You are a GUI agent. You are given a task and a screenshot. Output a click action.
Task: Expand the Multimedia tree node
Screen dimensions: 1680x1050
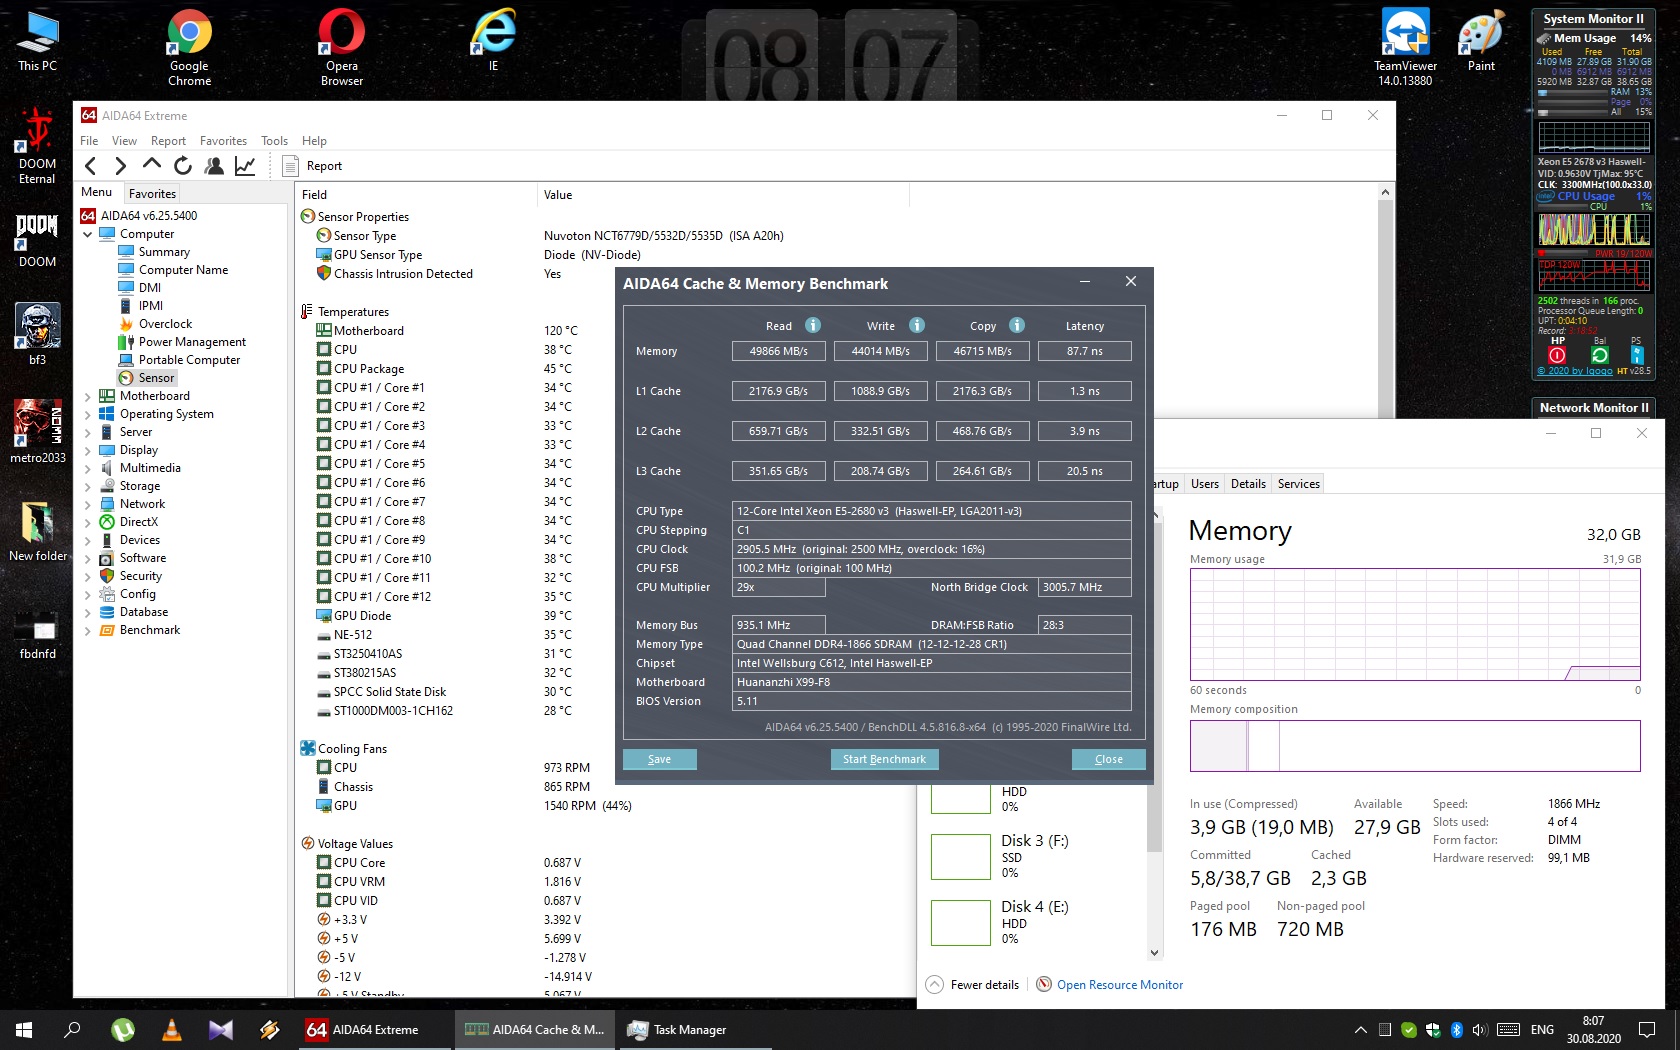tap(87, 468)
